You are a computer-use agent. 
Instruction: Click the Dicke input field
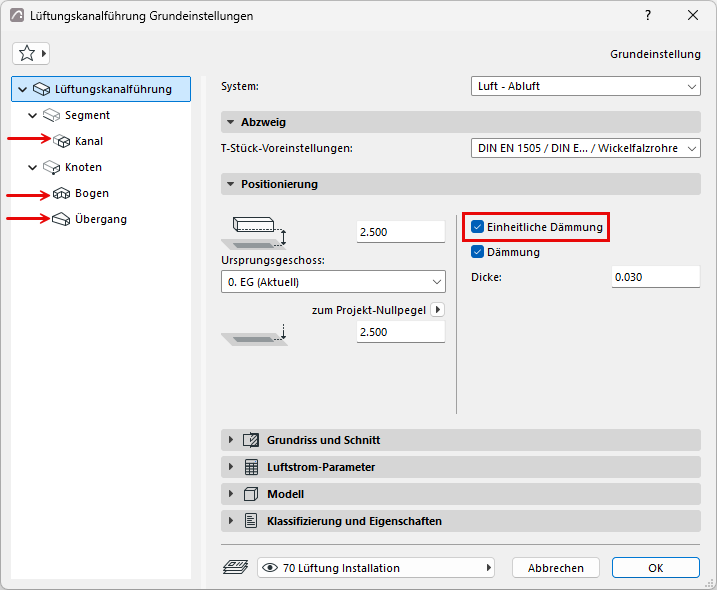pyautogui.click(x=656, y=277)
